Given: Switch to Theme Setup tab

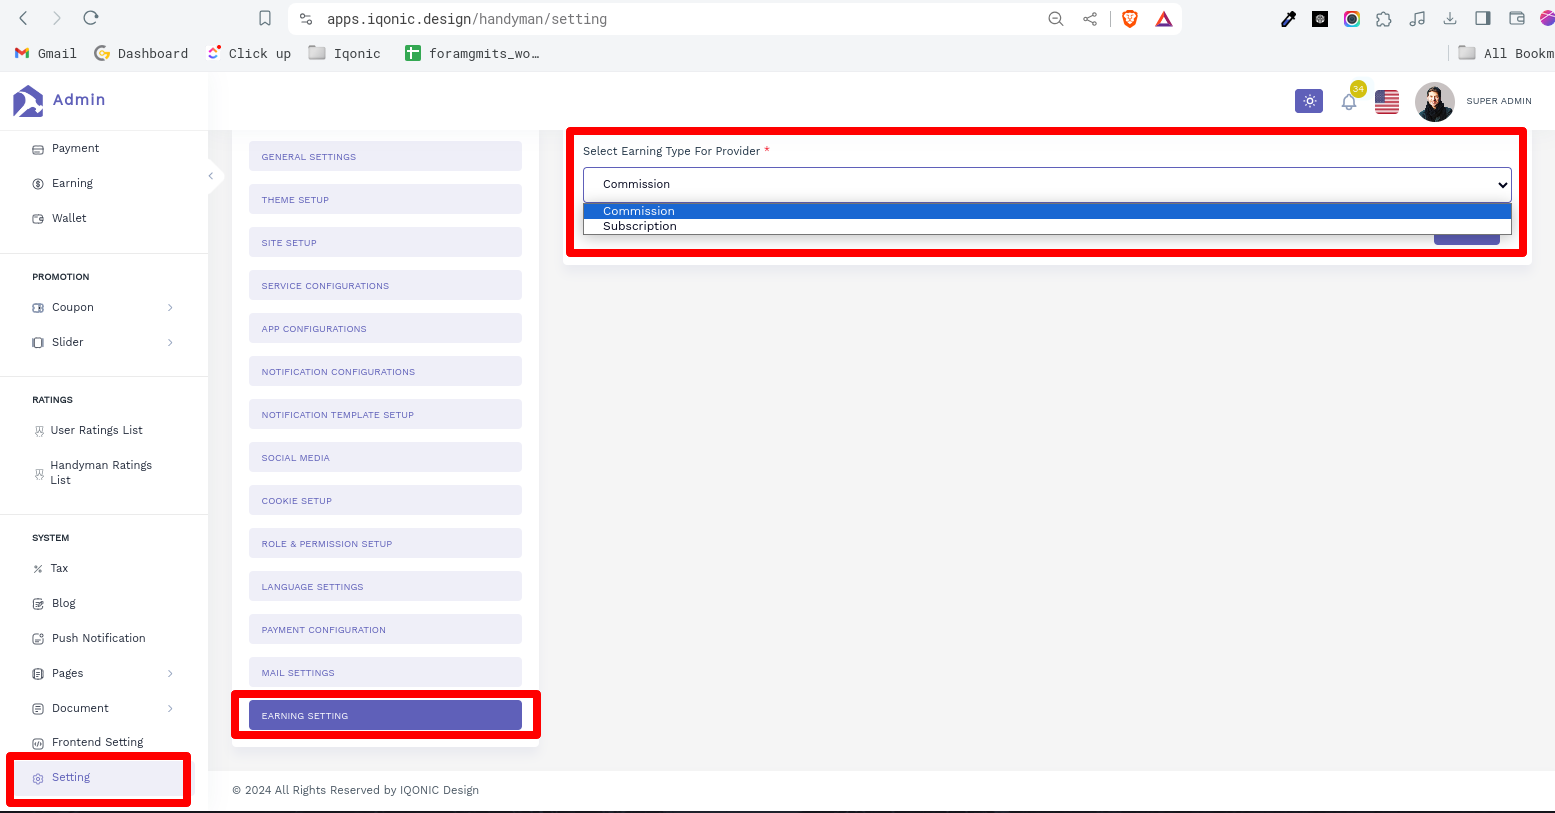Looking at the screenshot, I should pyautogui.click(x=385, y=199).
